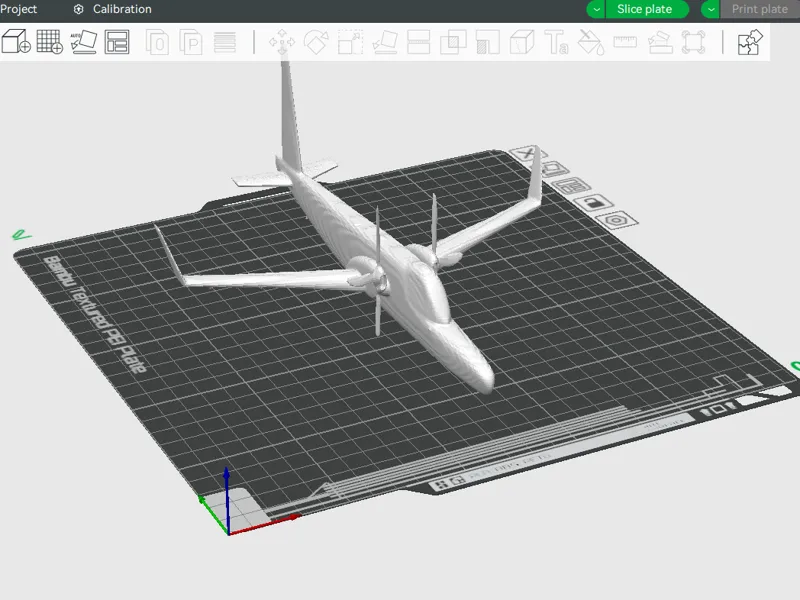This screenshot has width=800, height=600.
Task: Activate the Scale tool
Action: coord(351,42)
